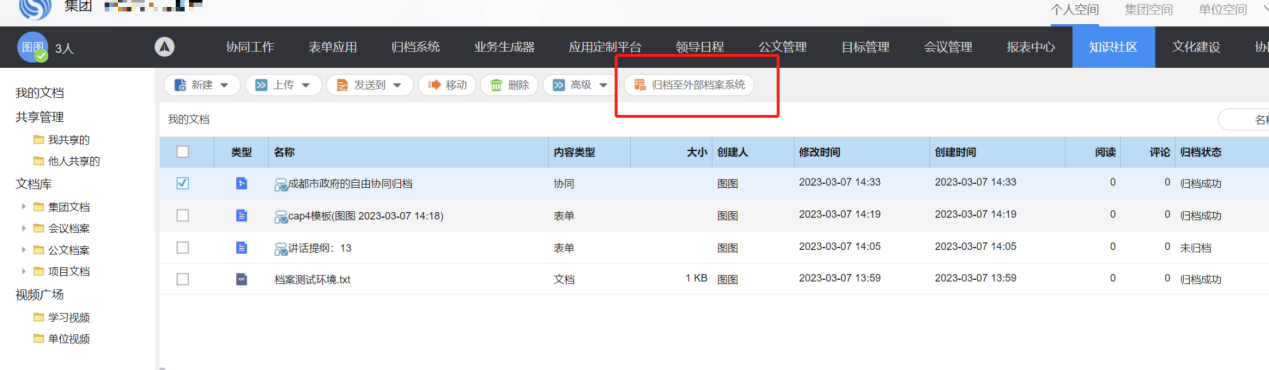Select 文档库 in the sidebar

[34, 184]
